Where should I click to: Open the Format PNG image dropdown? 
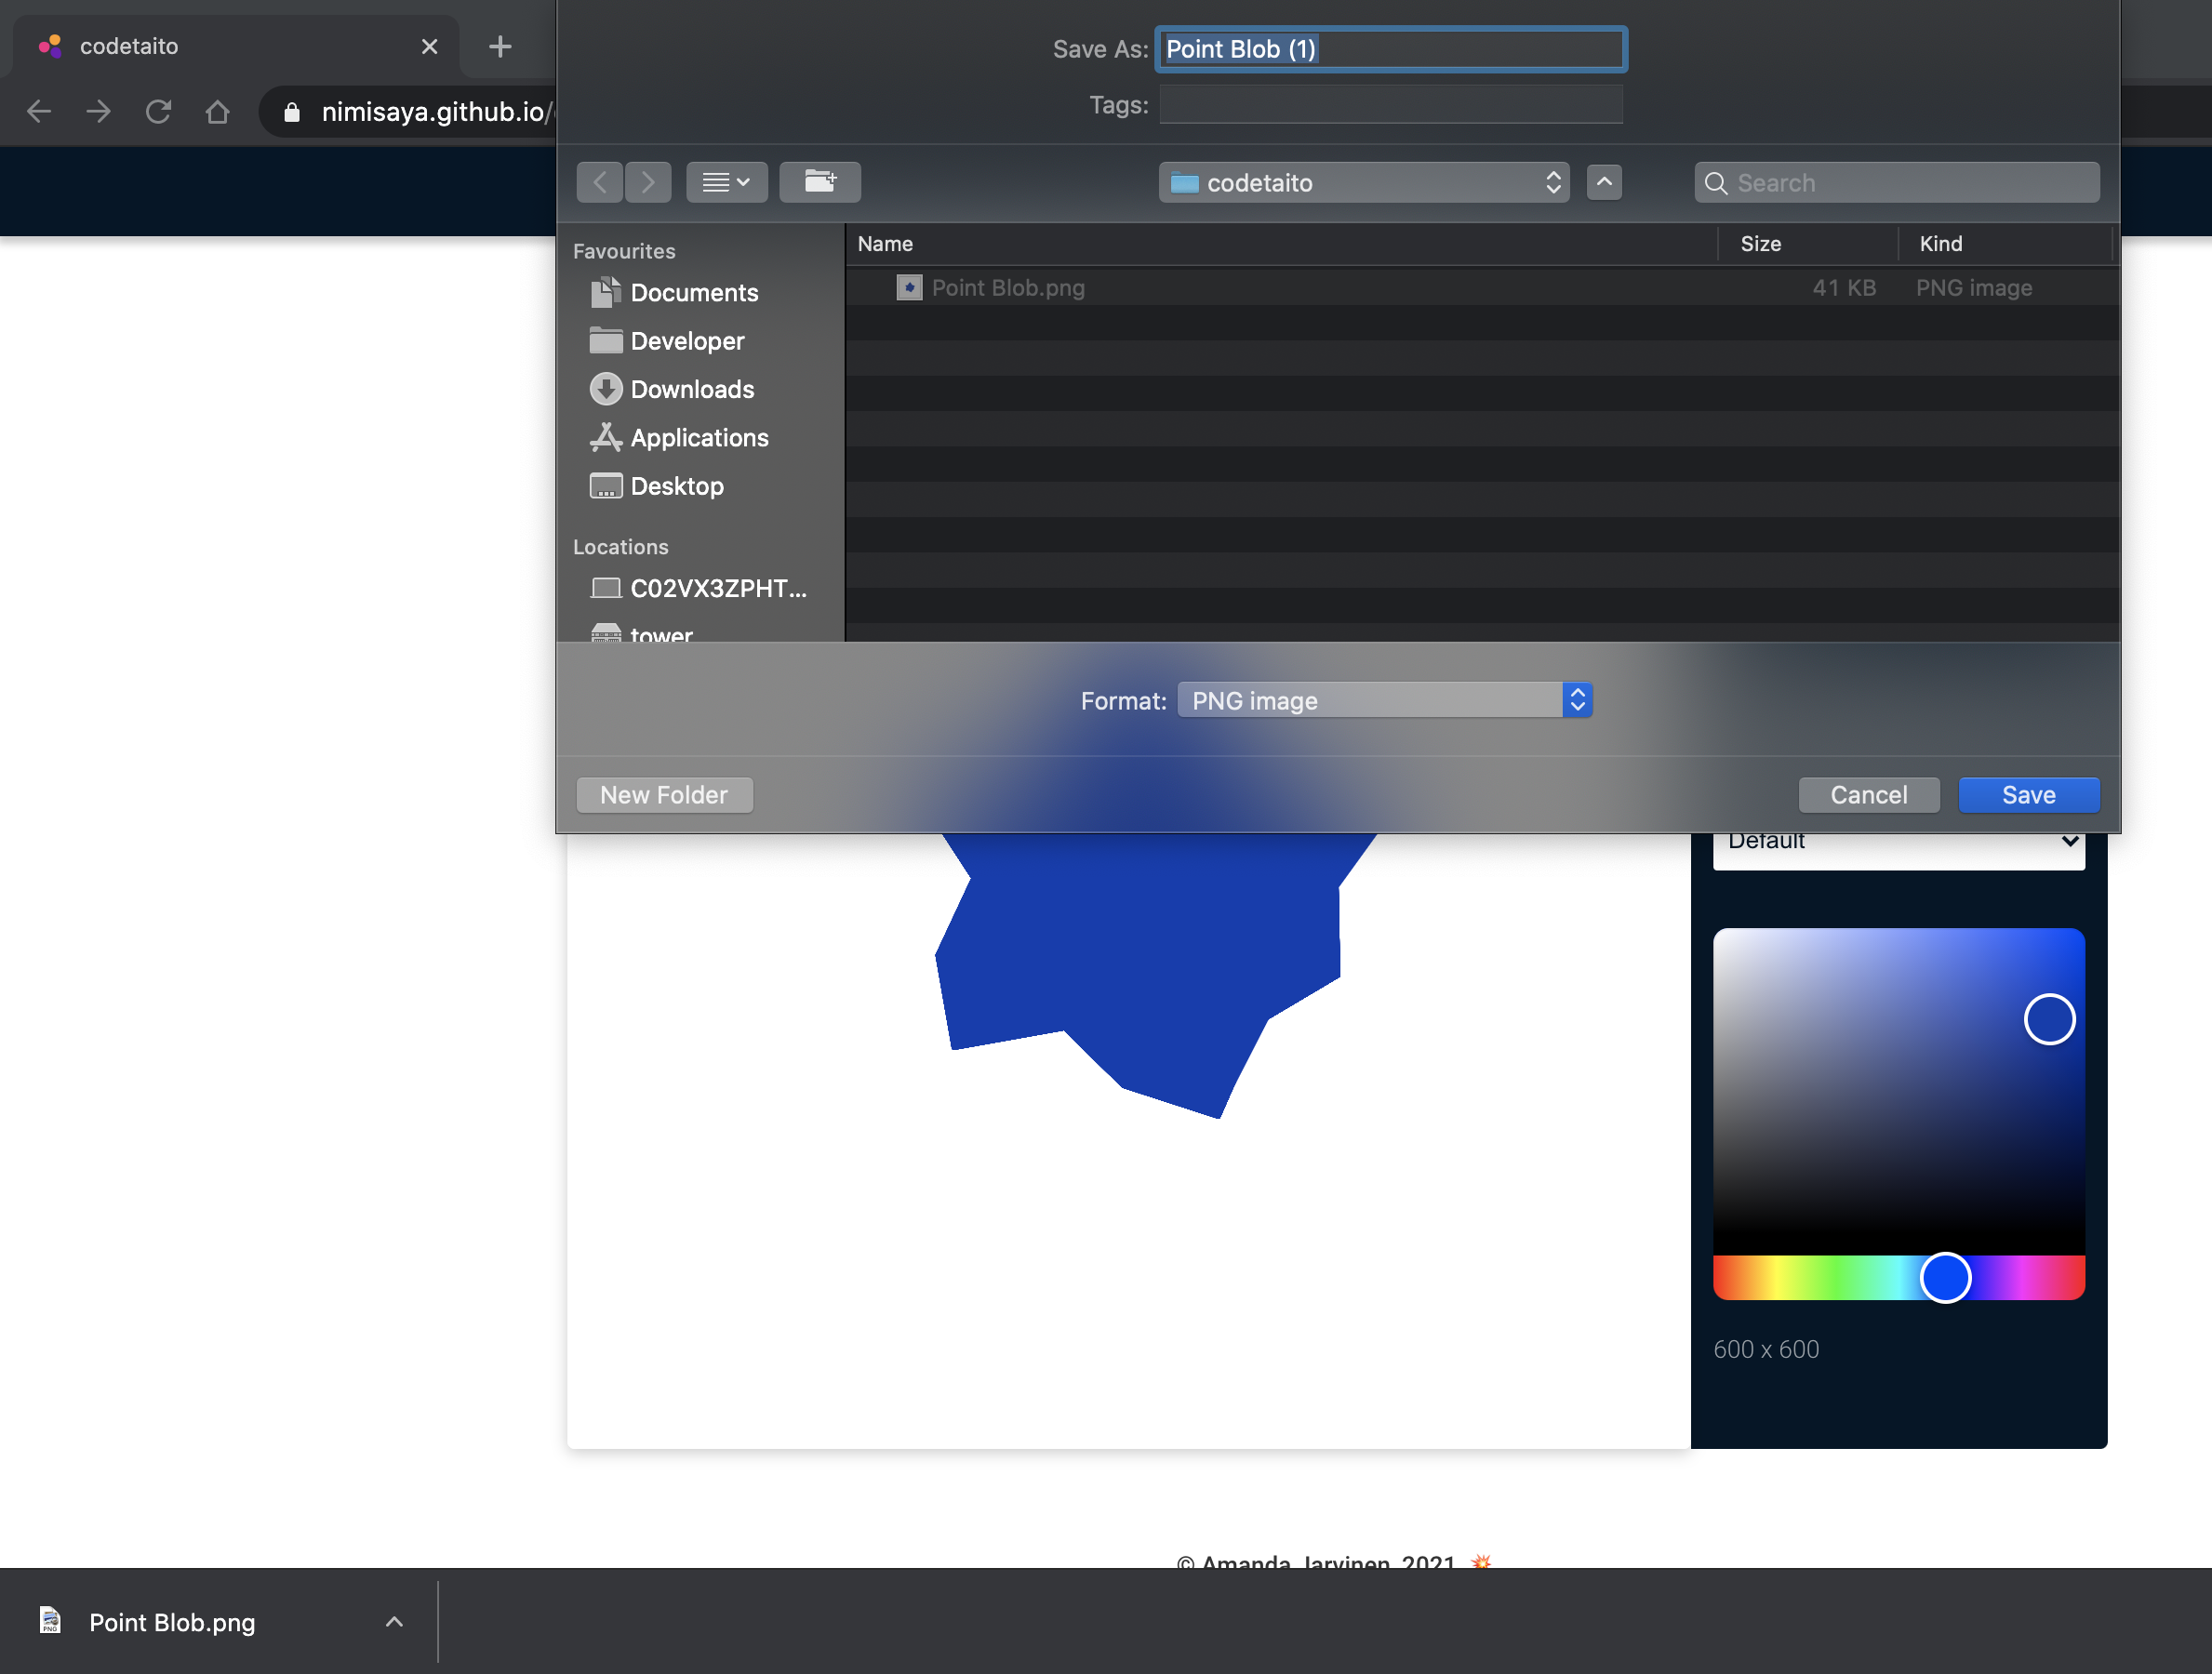tap(1384, 700)
